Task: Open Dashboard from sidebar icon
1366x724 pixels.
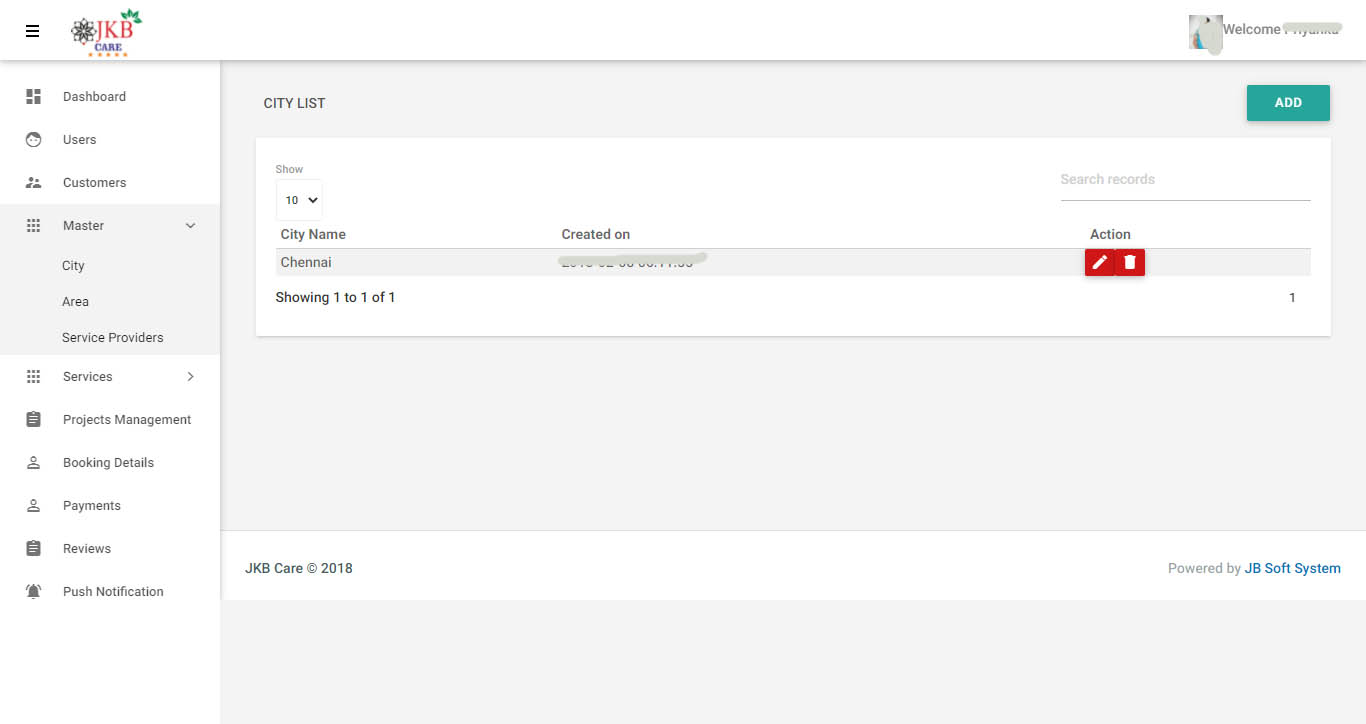Action: pos(33,97)
